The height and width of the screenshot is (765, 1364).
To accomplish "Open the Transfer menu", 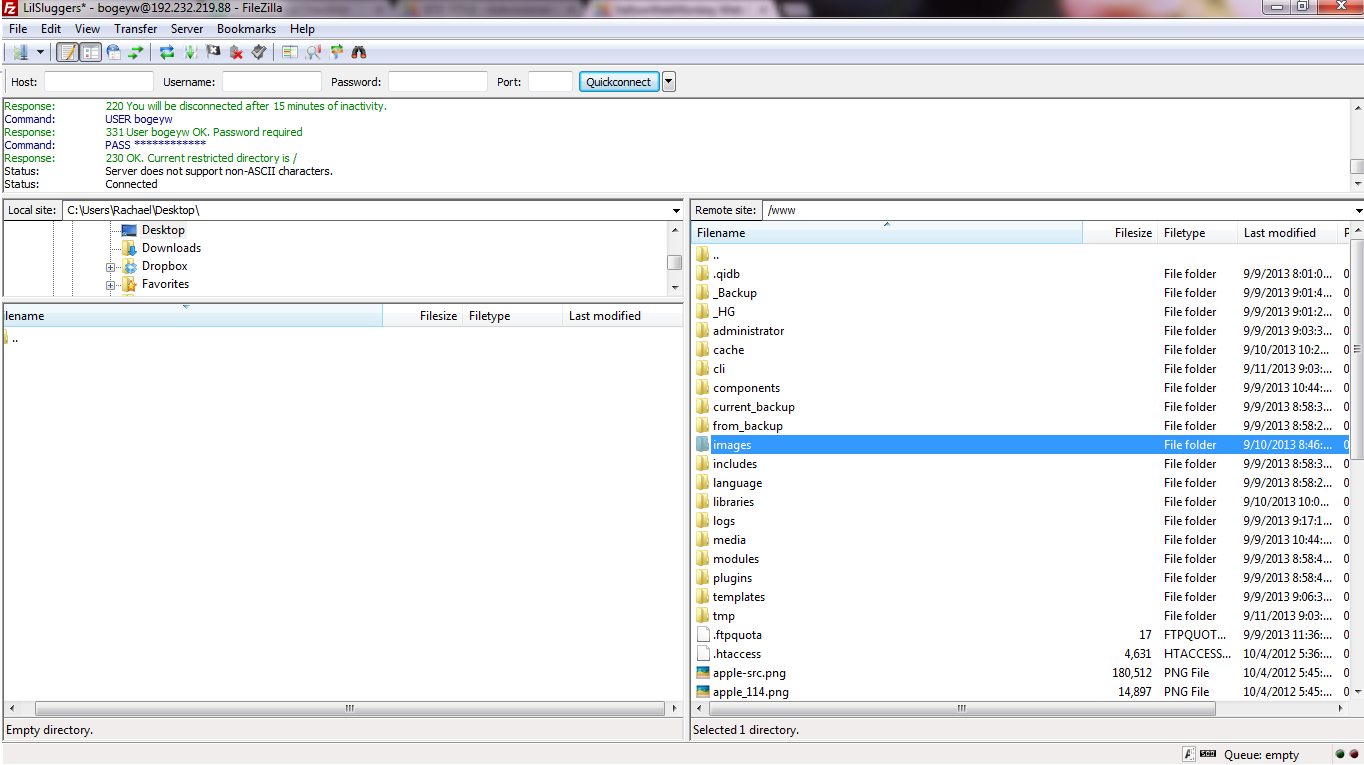I will tap(136, 29).
